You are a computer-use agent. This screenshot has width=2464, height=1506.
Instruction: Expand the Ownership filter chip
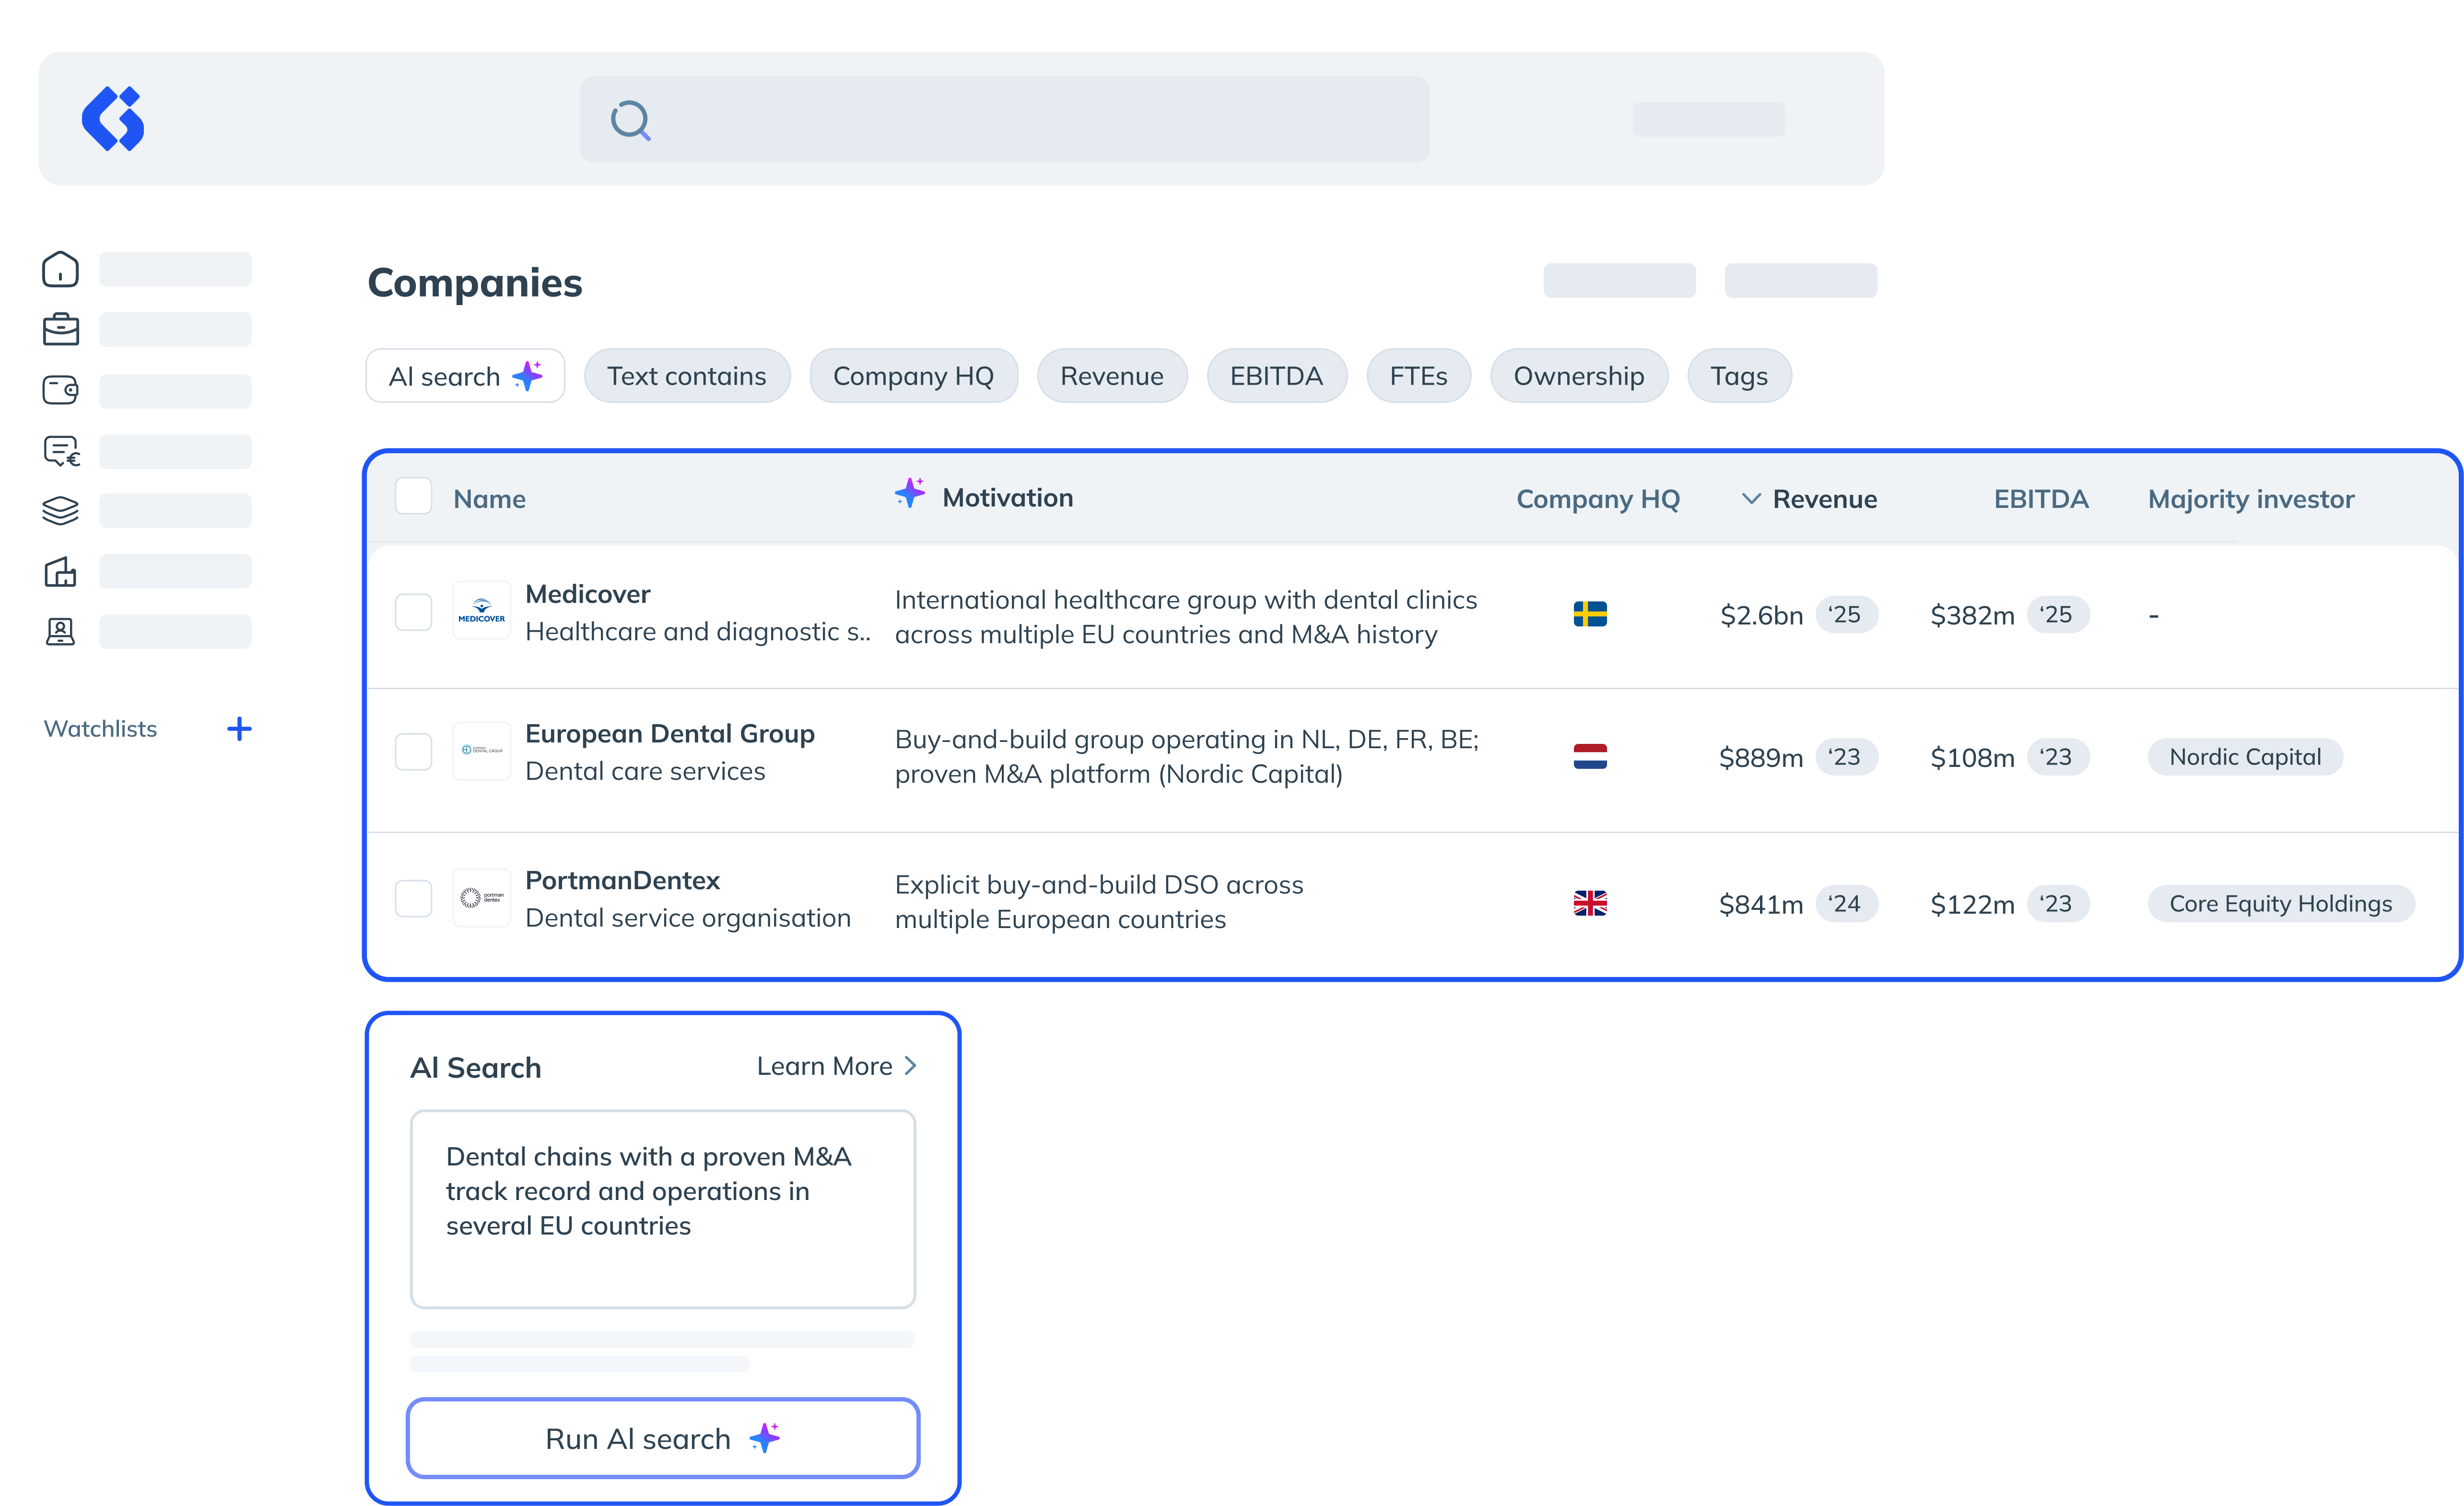click(1578, 376)
